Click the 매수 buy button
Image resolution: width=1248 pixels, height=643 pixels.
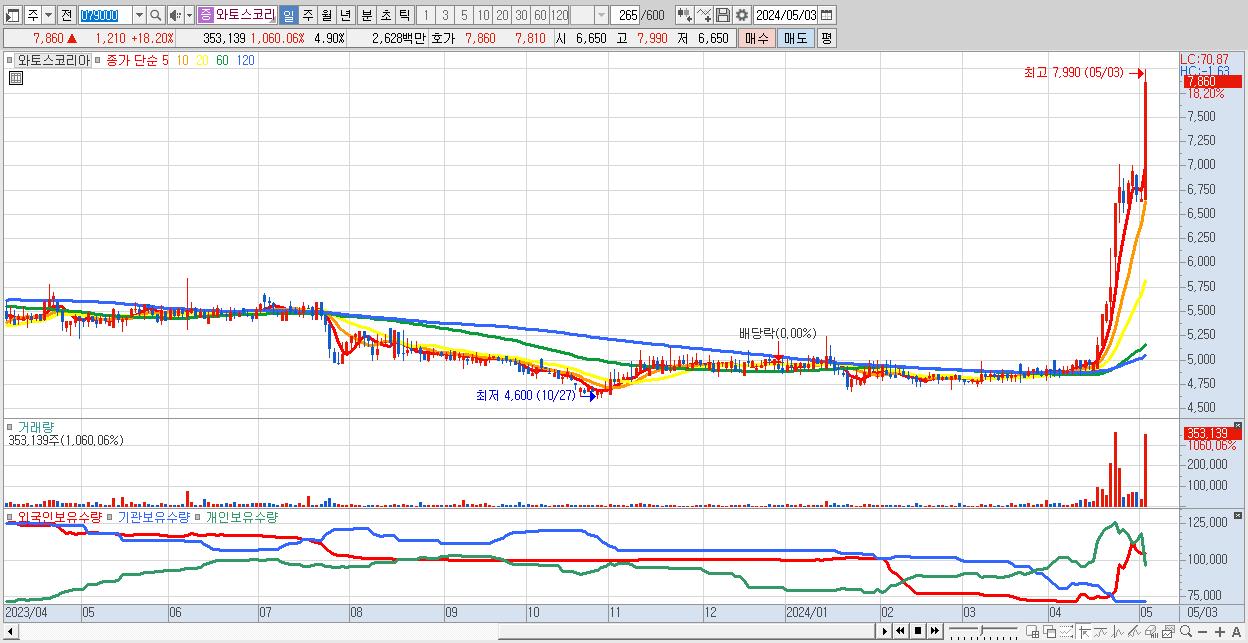tap(757, 38)
